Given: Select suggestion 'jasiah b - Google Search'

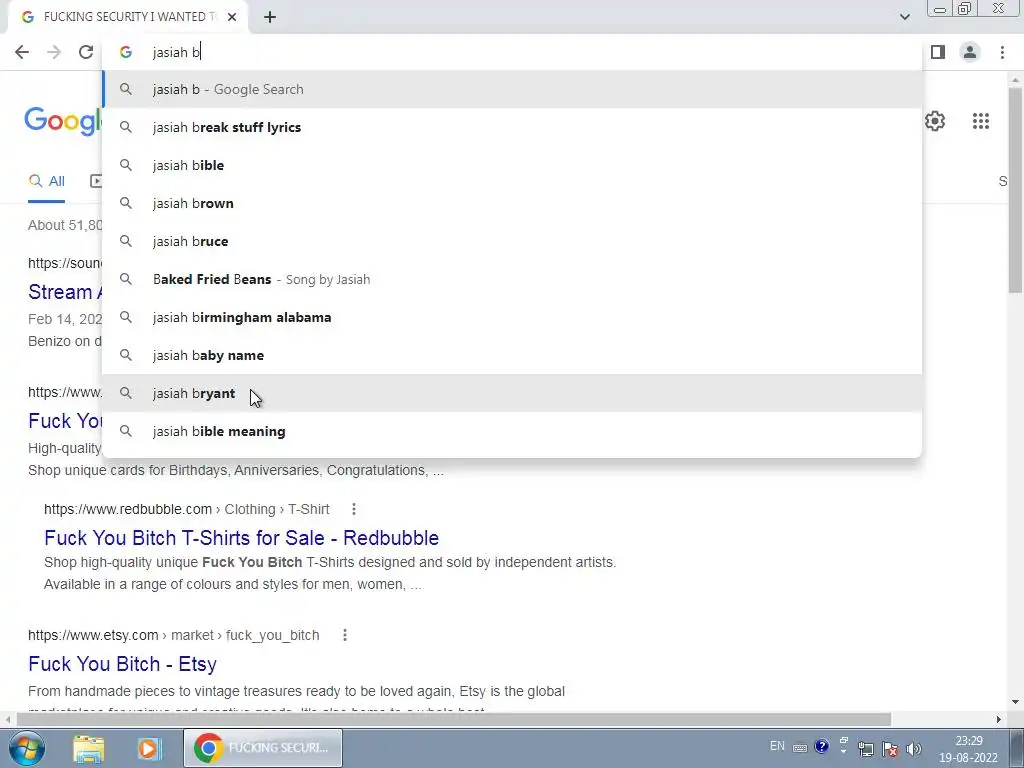Looking at the screenshot, I should (512, 89).
